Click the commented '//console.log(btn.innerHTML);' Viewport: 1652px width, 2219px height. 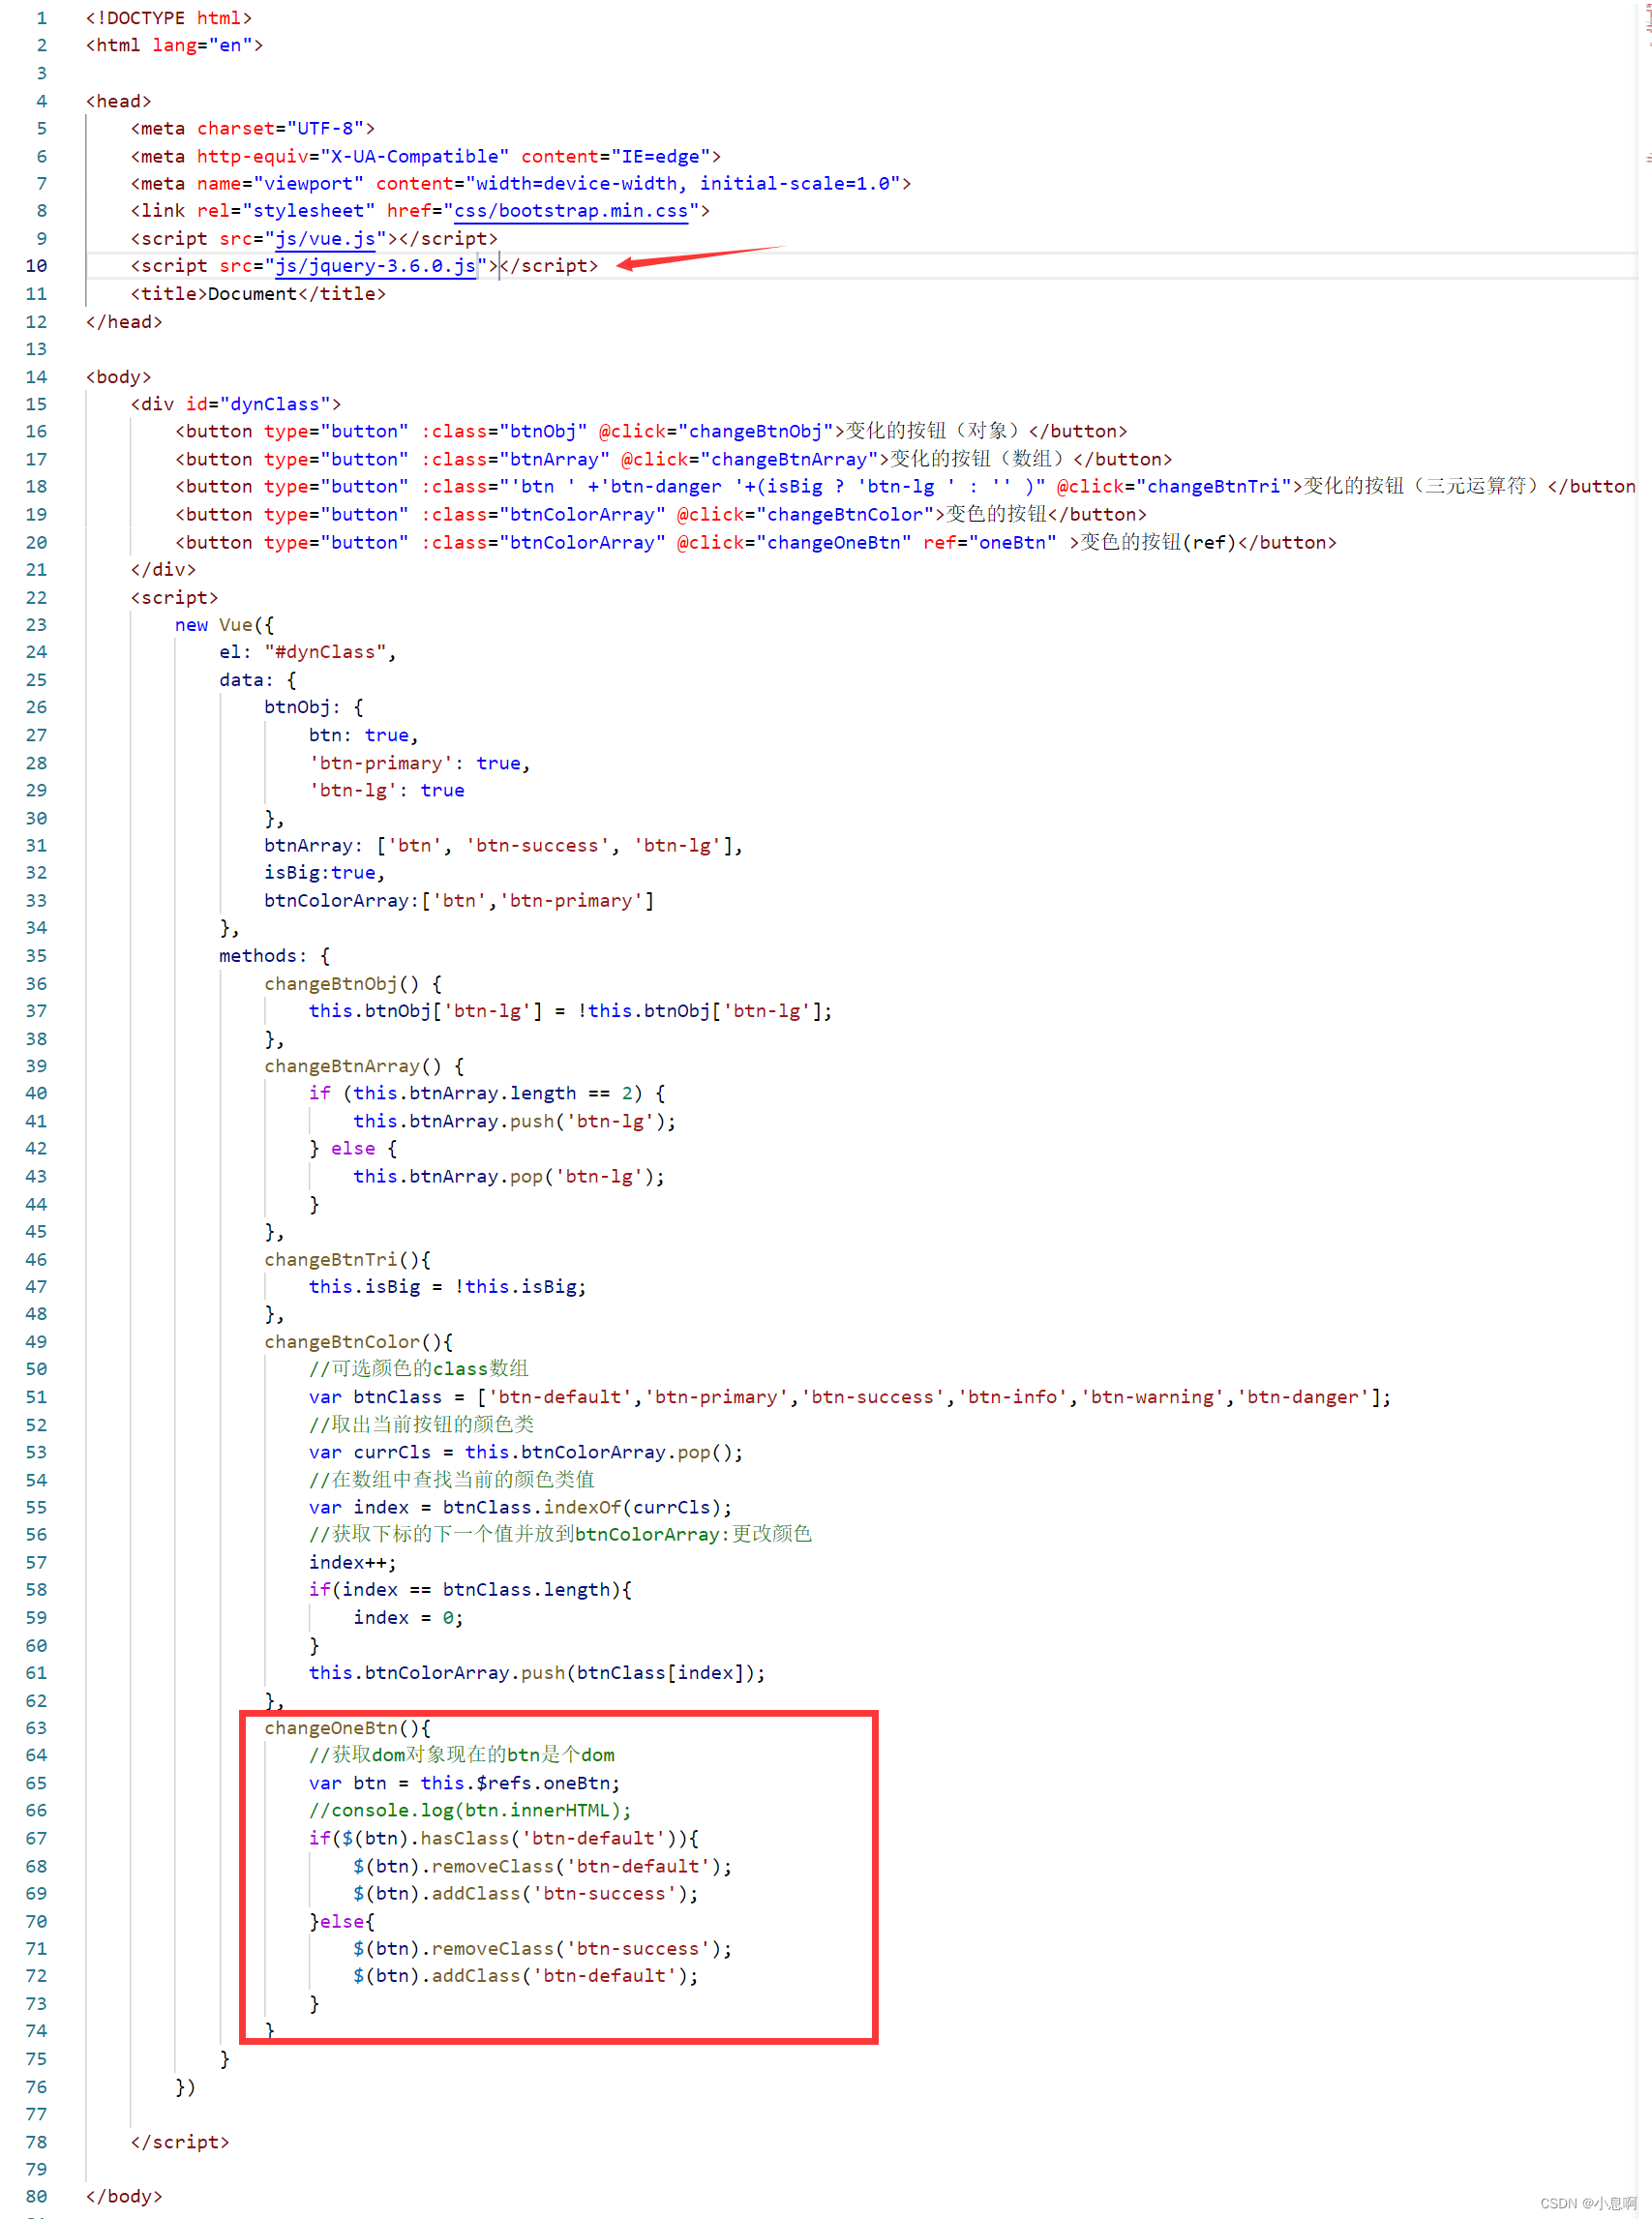470,1811
